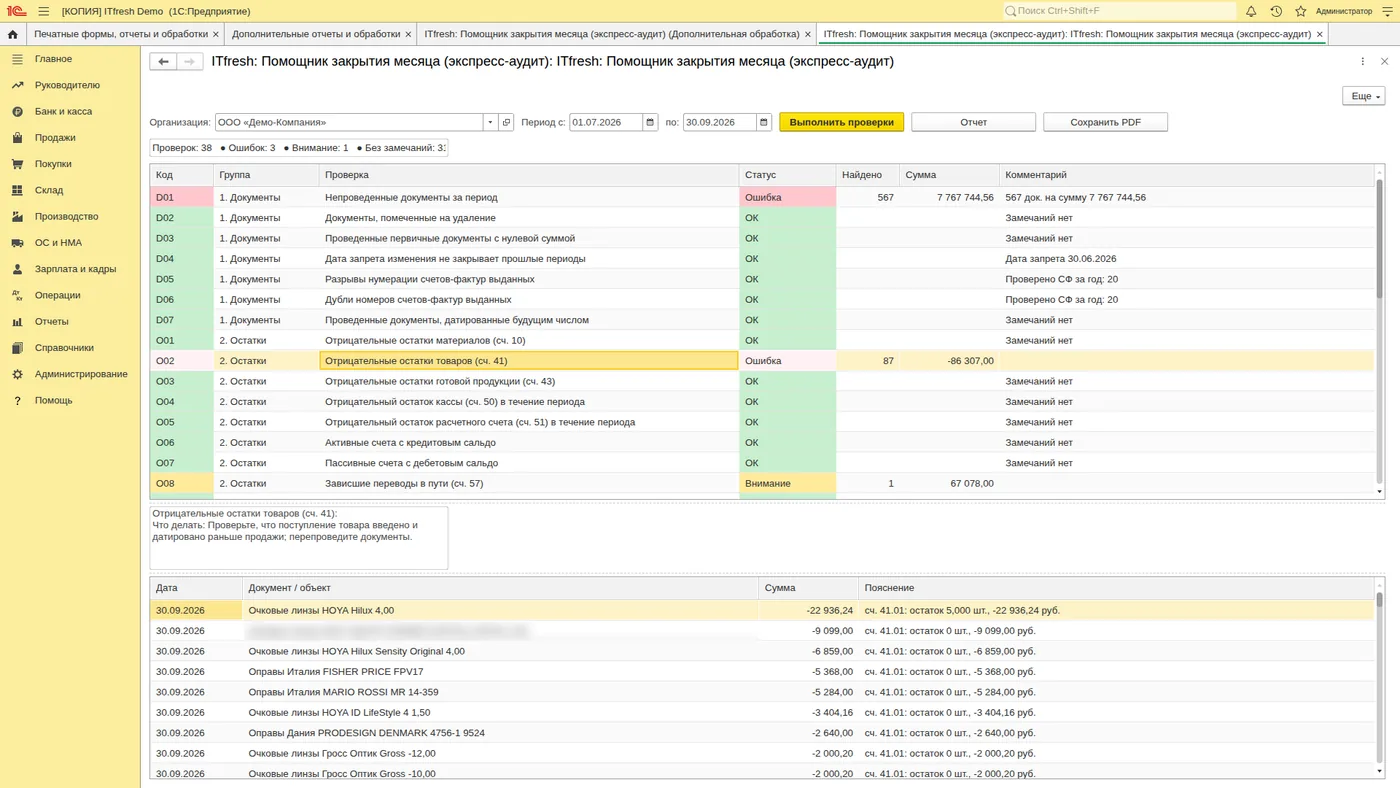Screen dimensions: 1400x788
Task: Select the row Зависшие переводы в пути (сч. 57)
Action: 762,483
